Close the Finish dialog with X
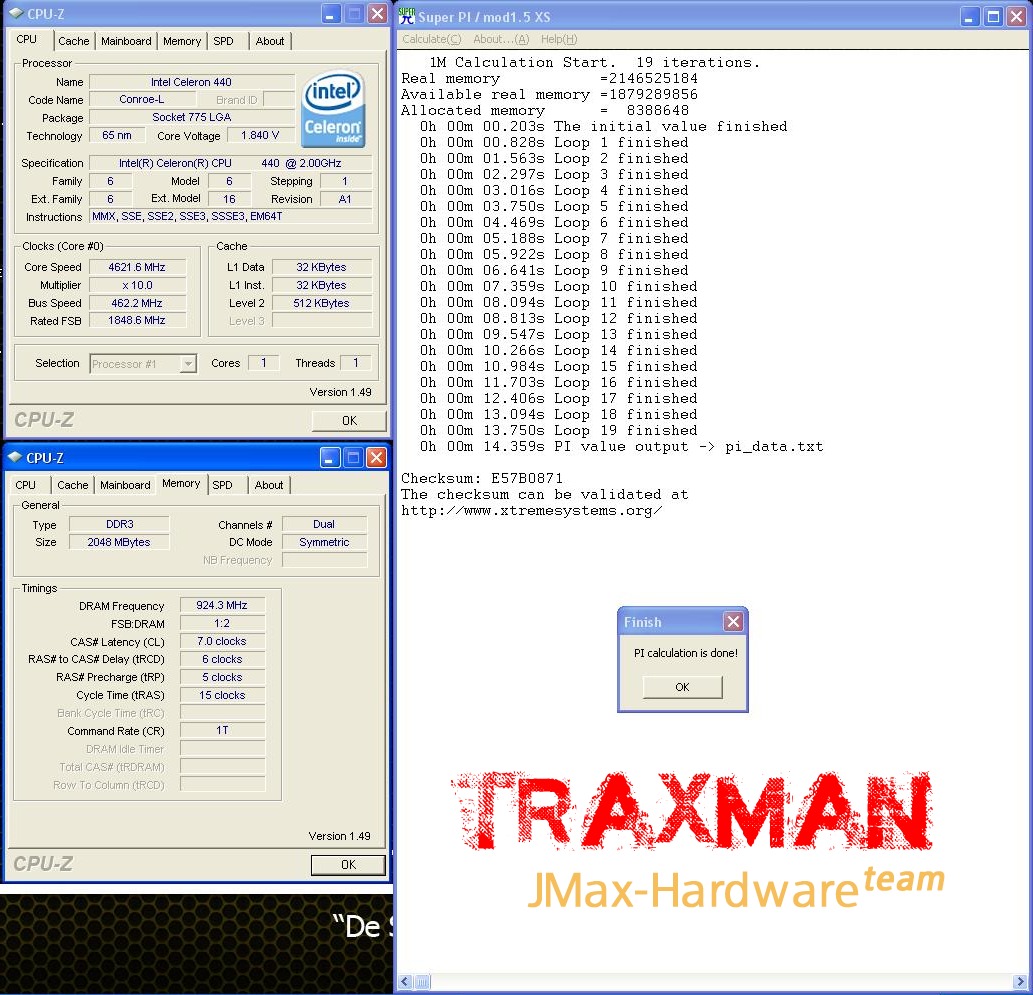 [733, 621]
